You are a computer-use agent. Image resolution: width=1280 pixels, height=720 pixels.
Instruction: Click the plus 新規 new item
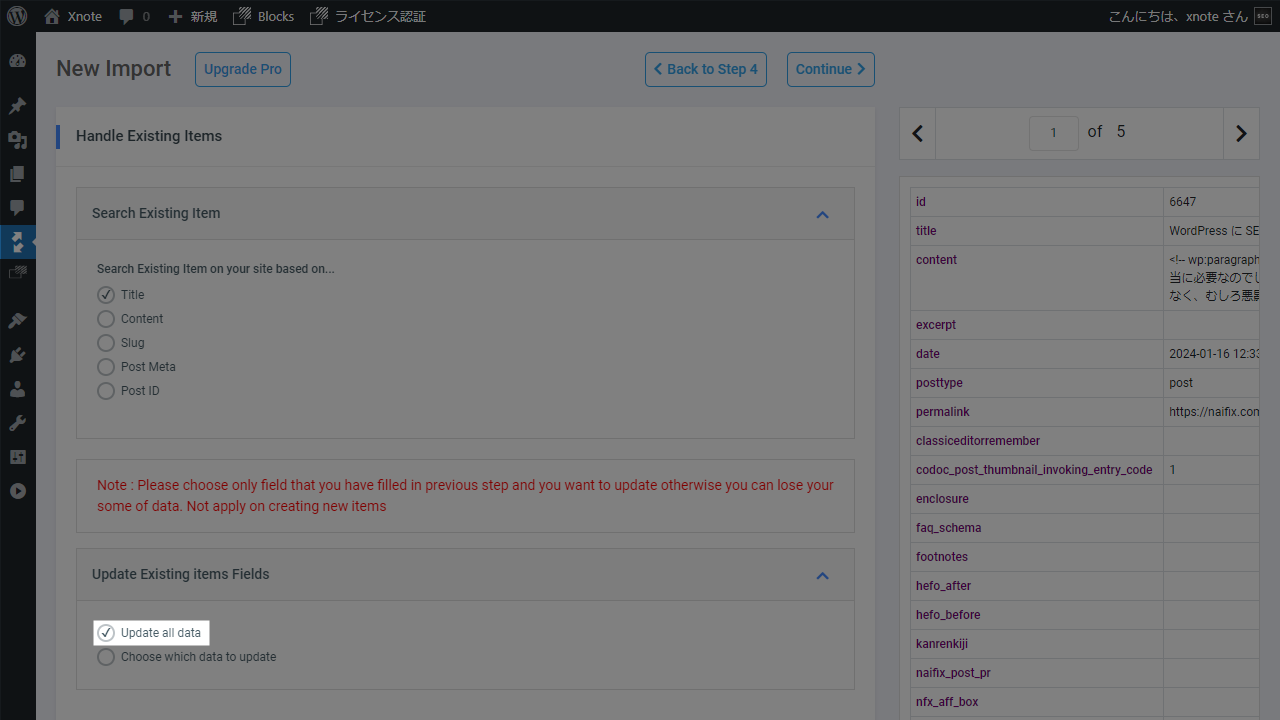(x=192, y=16)
